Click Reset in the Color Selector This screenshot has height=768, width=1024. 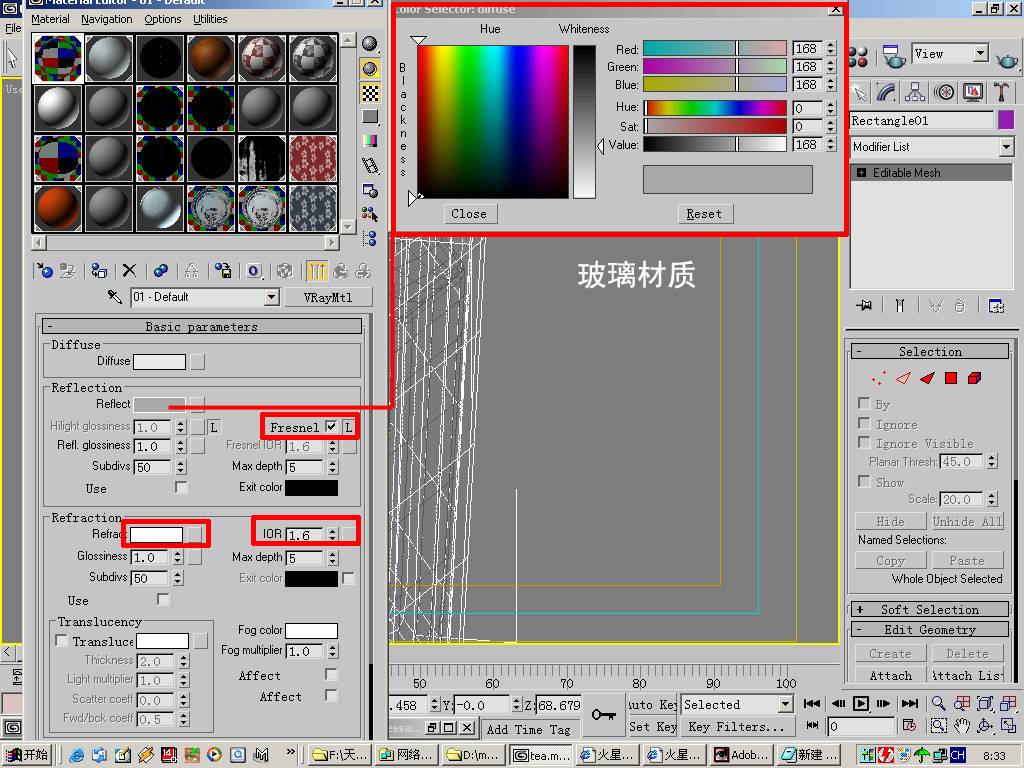pyautogui.click(x=704, y=214)
